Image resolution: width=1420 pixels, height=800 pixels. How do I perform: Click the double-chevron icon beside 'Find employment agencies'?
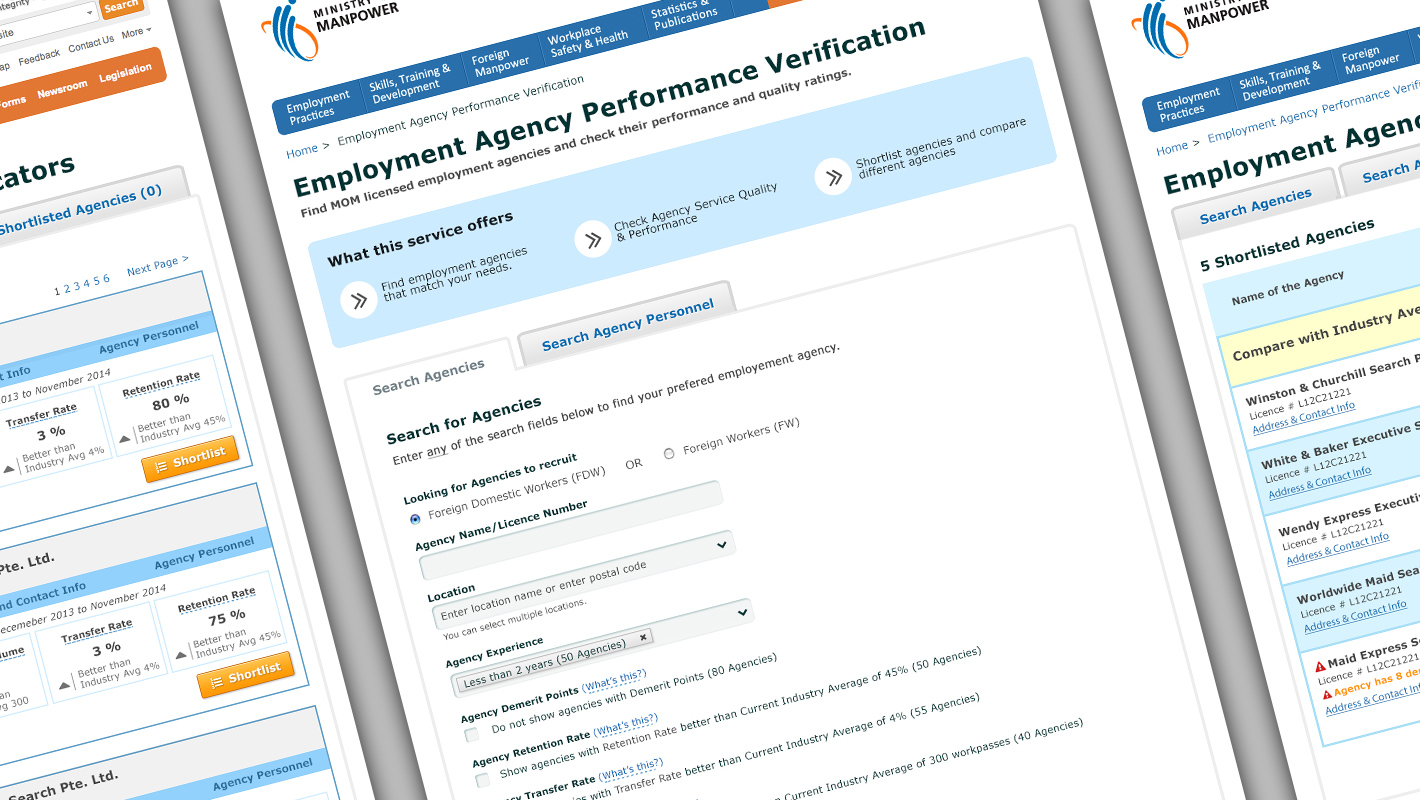[x=358, y=300]
